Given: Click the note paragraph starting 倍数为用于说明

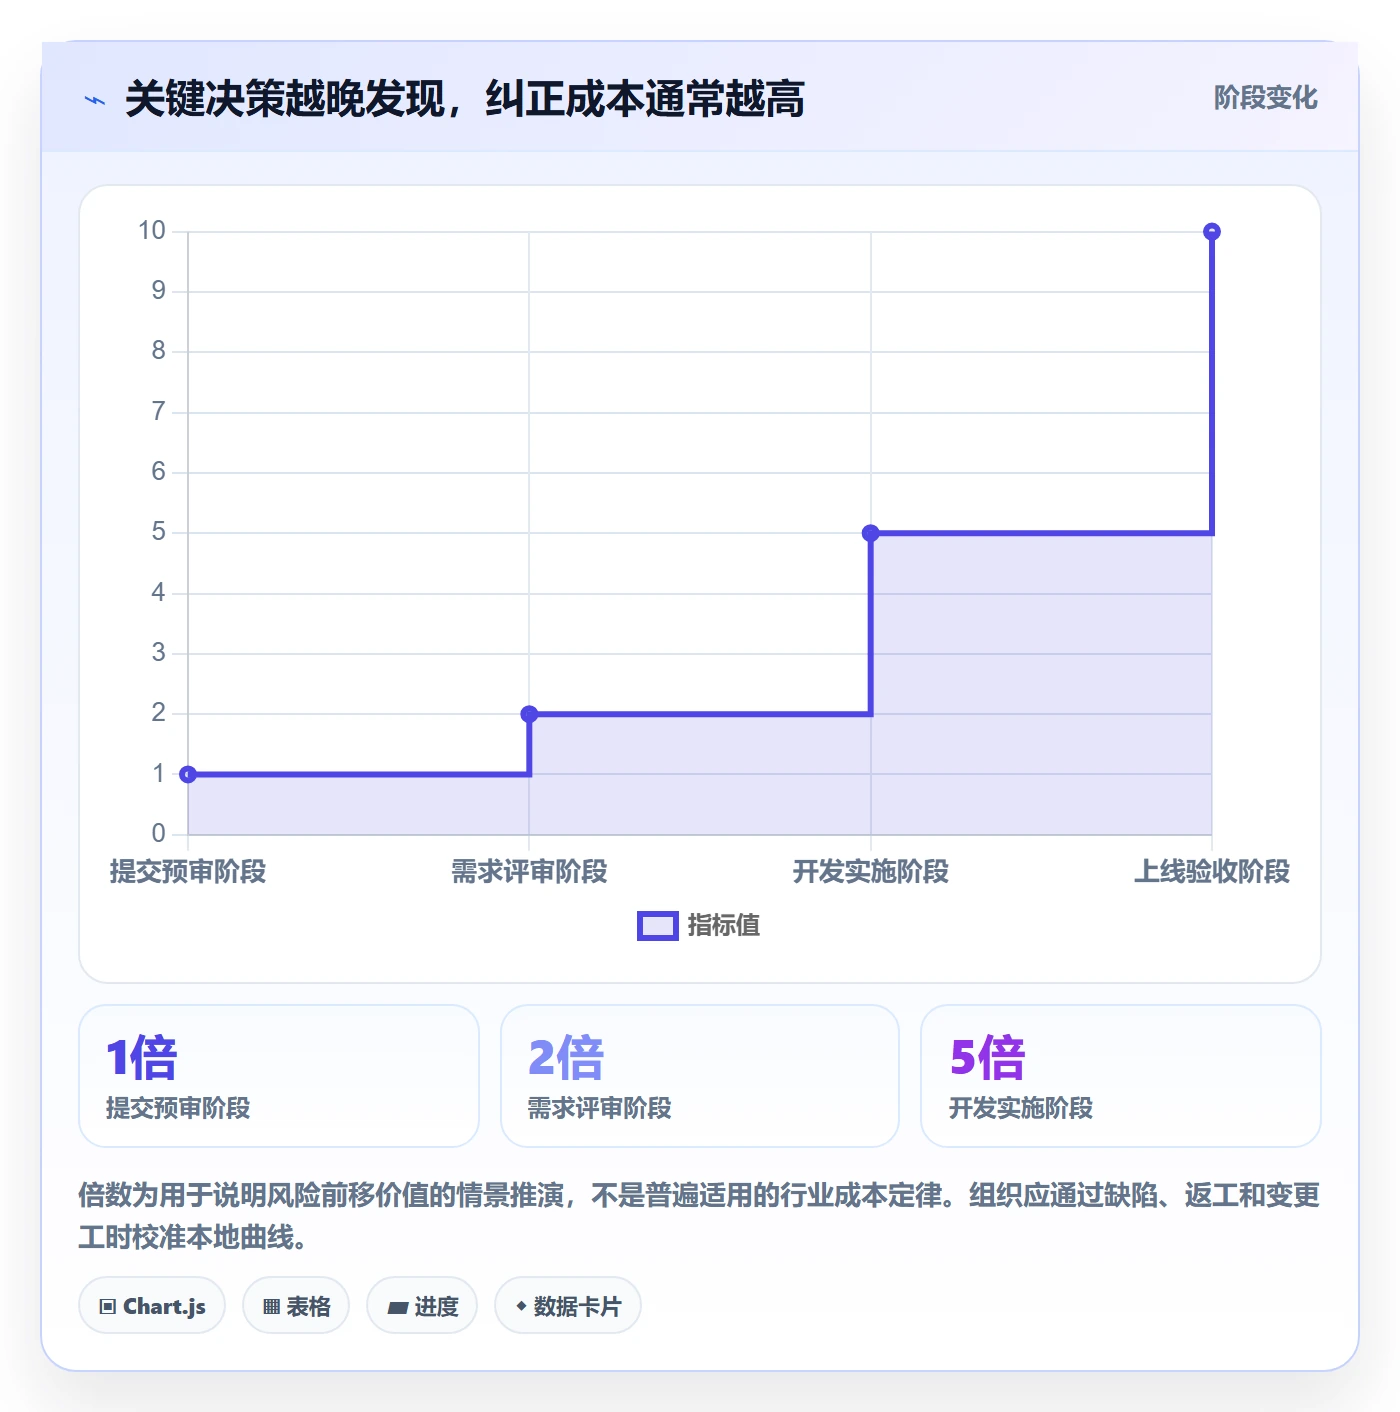Looking at the screenshot, I should 700,1216.
